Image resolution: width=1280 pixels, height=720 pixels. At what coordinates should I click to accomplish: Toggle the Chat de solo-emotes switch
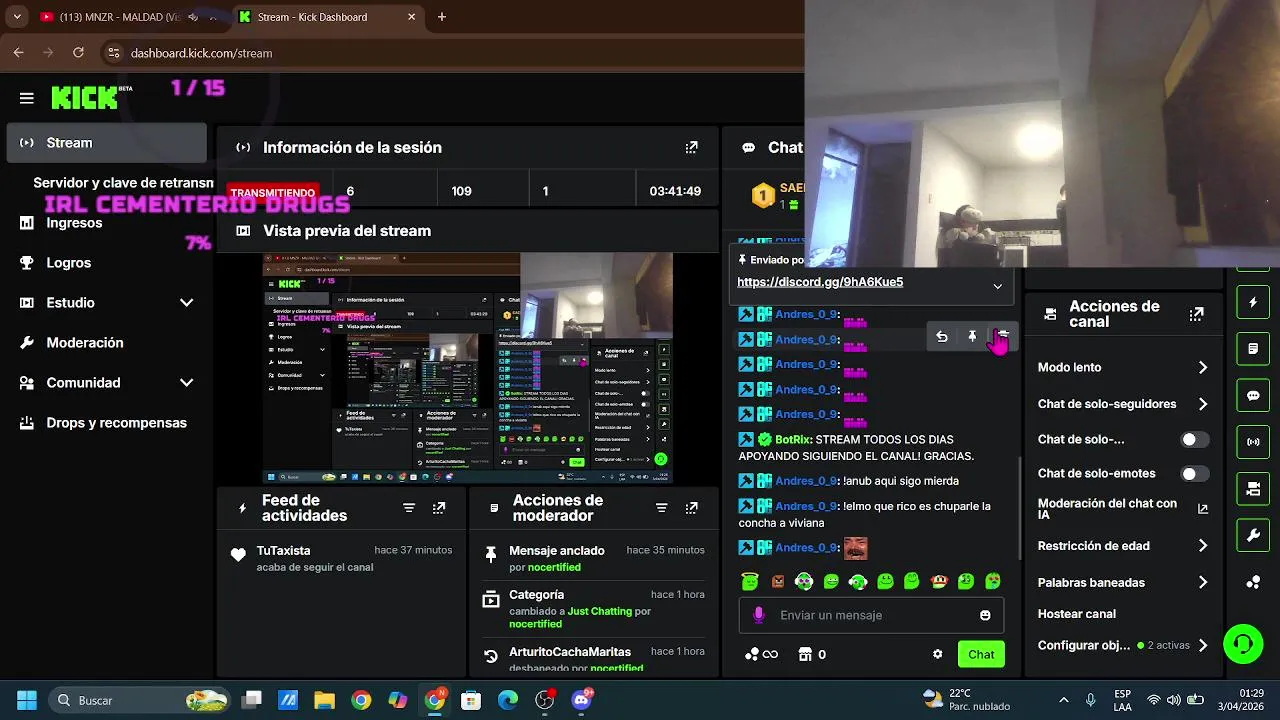pyautogui.click(x=1194, y=474)
